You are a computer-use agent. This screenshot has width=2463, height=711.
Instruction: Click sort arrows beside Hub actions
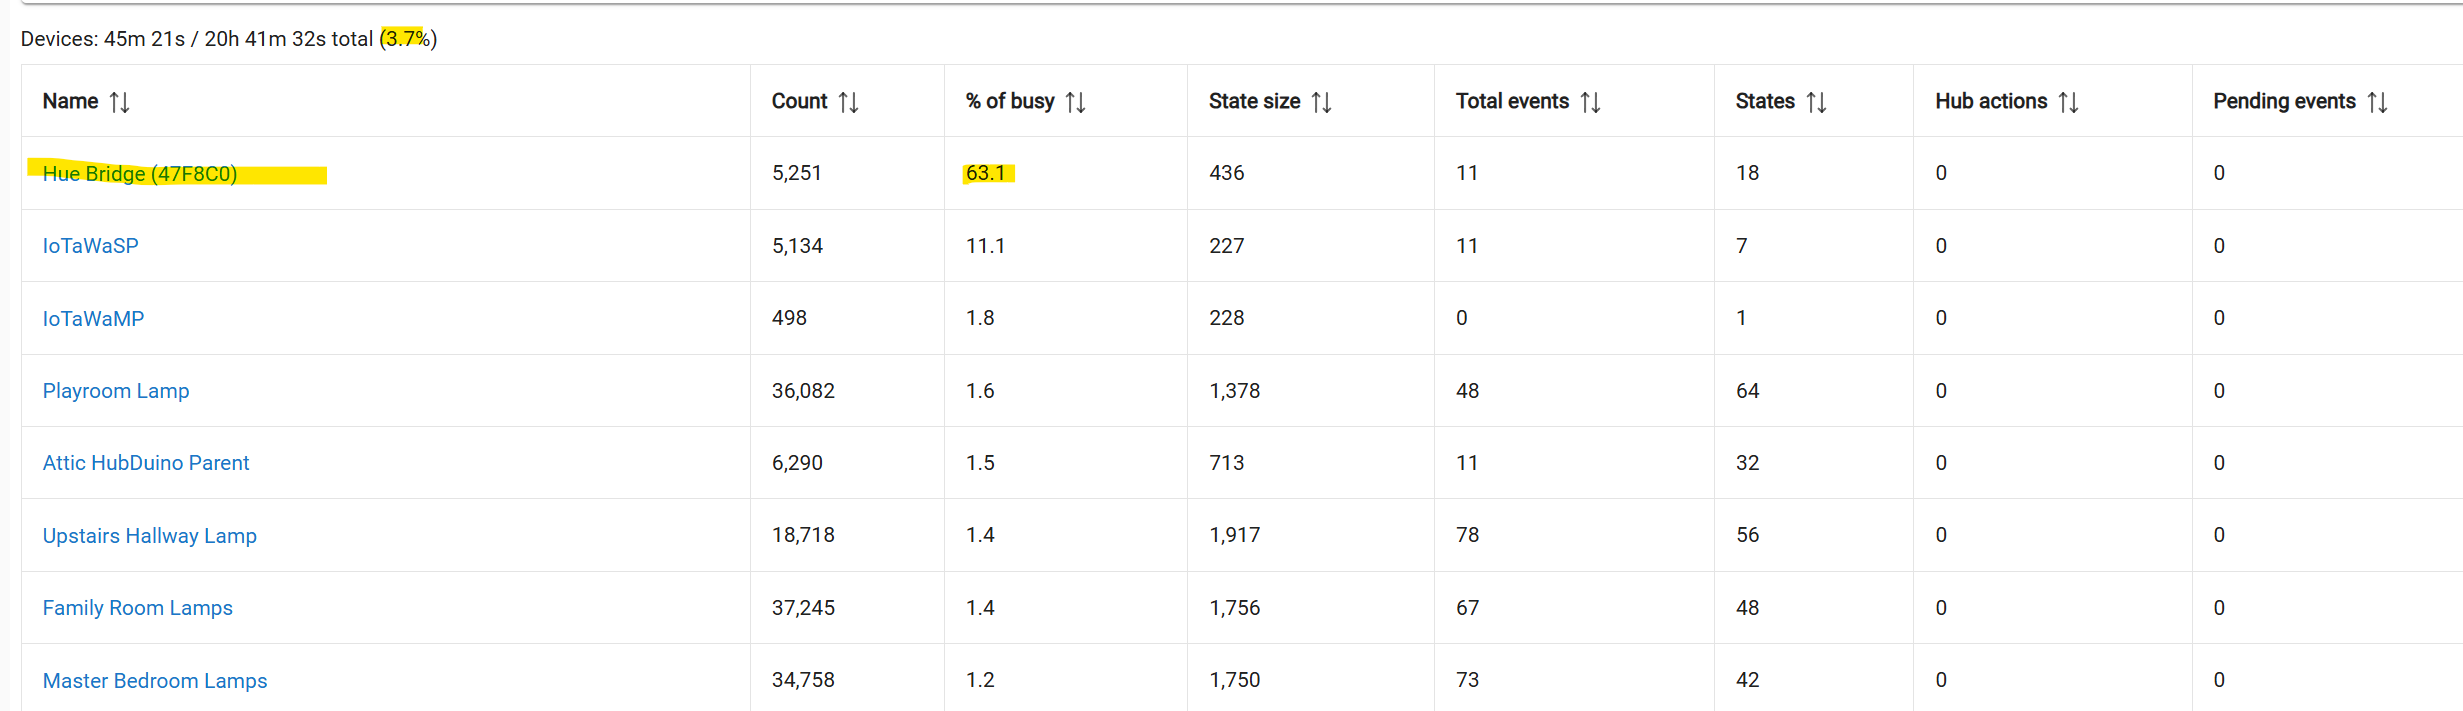[x=2069, y=102]
